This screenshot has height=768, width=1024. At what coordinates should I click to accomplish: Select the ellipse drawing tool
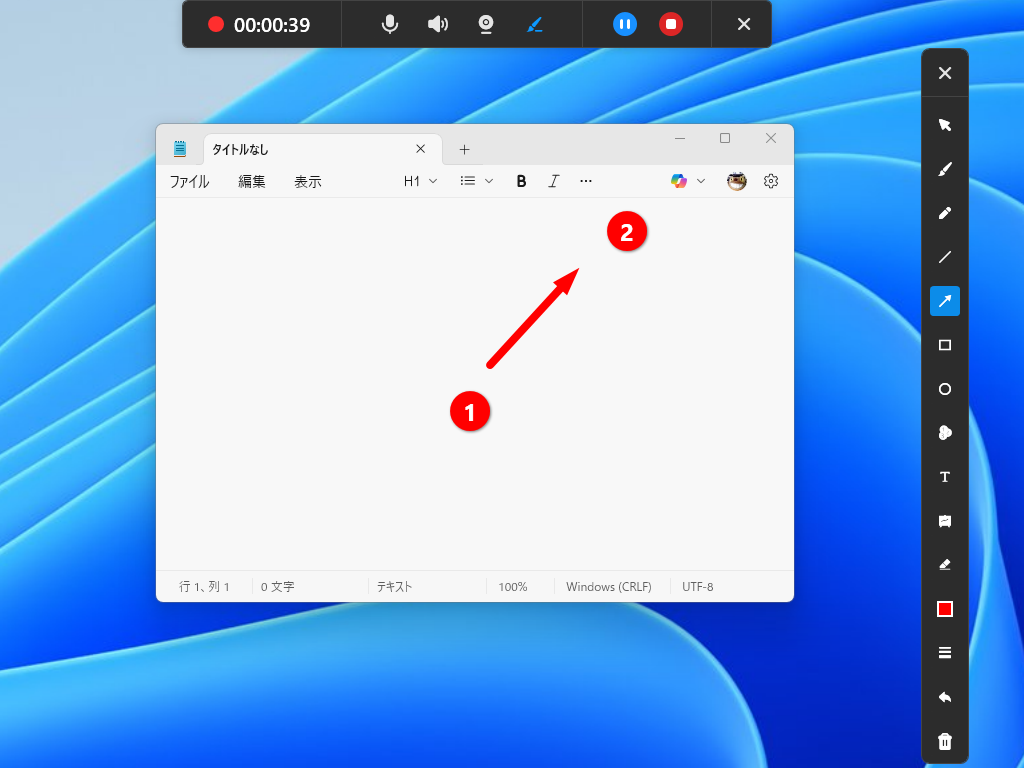pyautogui.click(x=944, y=389)
